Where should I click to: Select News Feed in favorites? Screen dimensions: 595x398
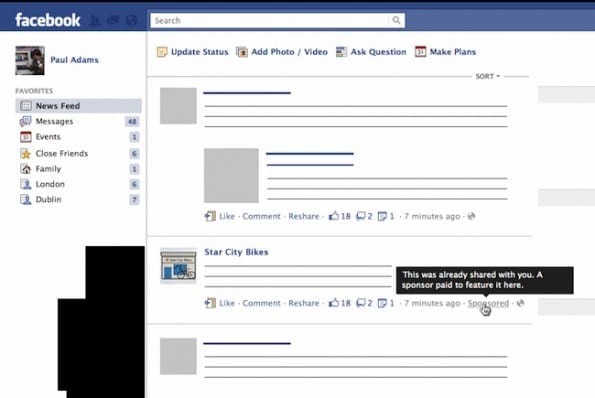pos(79,106)
